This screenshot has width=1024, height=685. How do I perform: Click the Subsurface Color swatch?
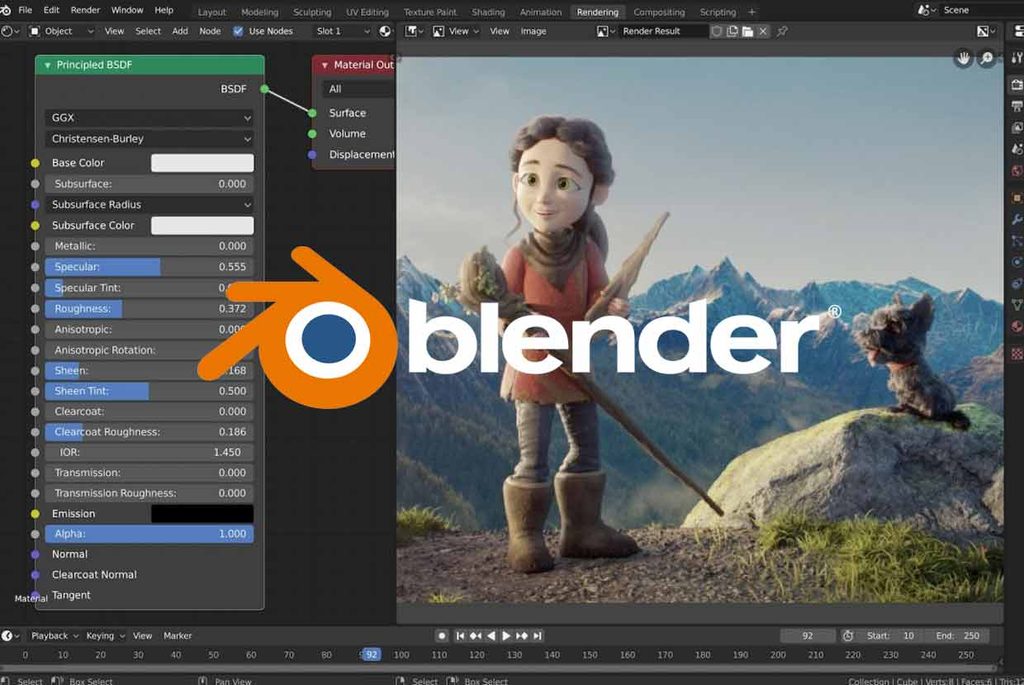[202, 225]
